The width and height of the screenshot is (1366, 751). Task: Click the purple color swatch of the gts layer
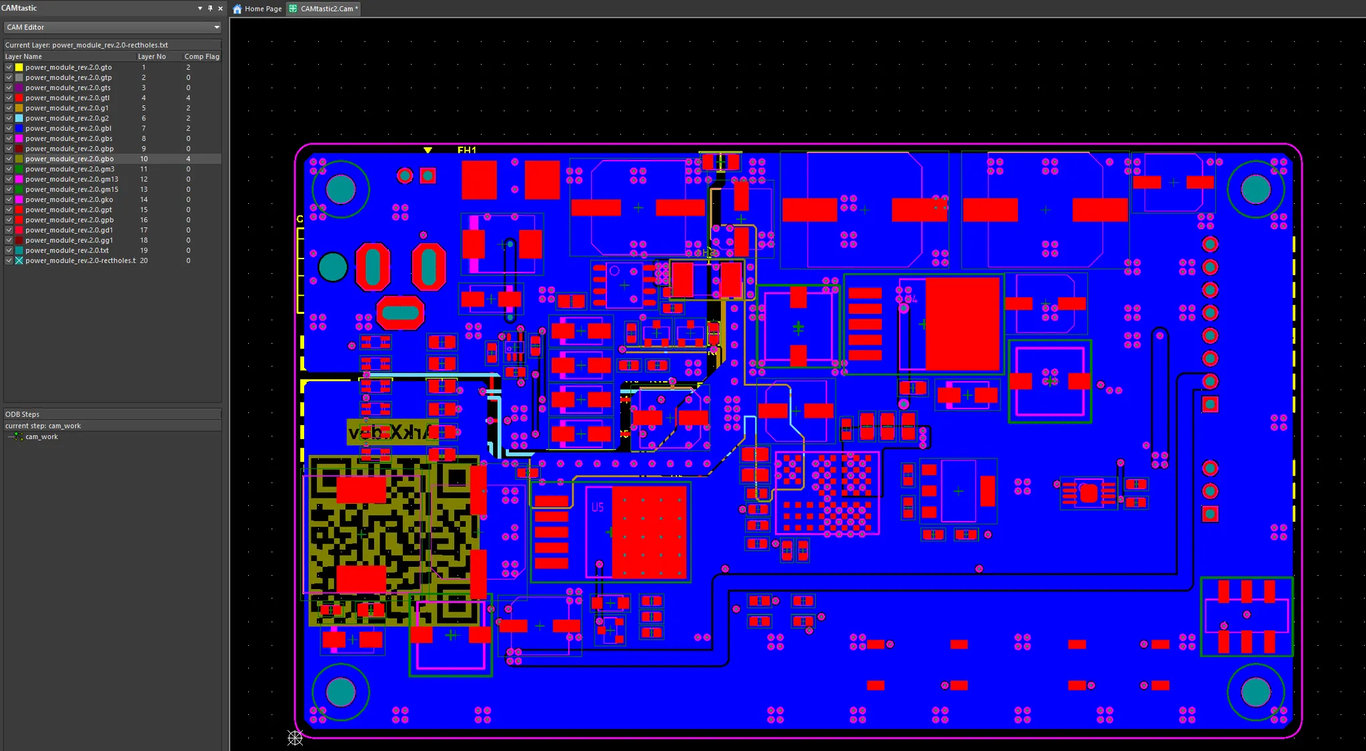point(19,88)
